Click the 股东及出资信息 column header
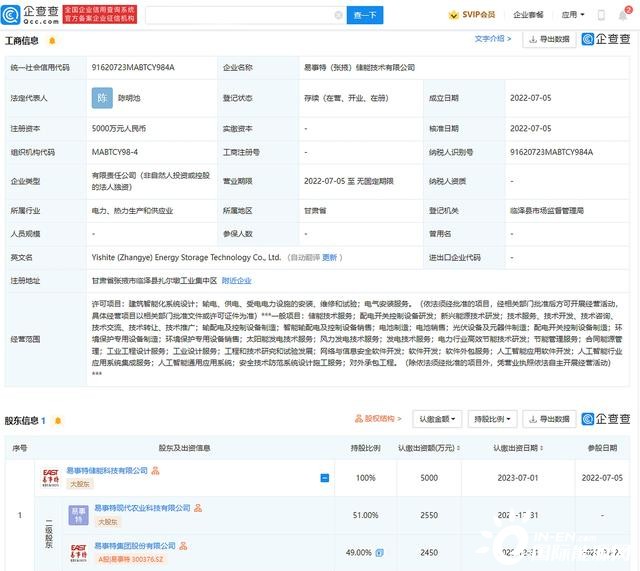 click(184, 448)
